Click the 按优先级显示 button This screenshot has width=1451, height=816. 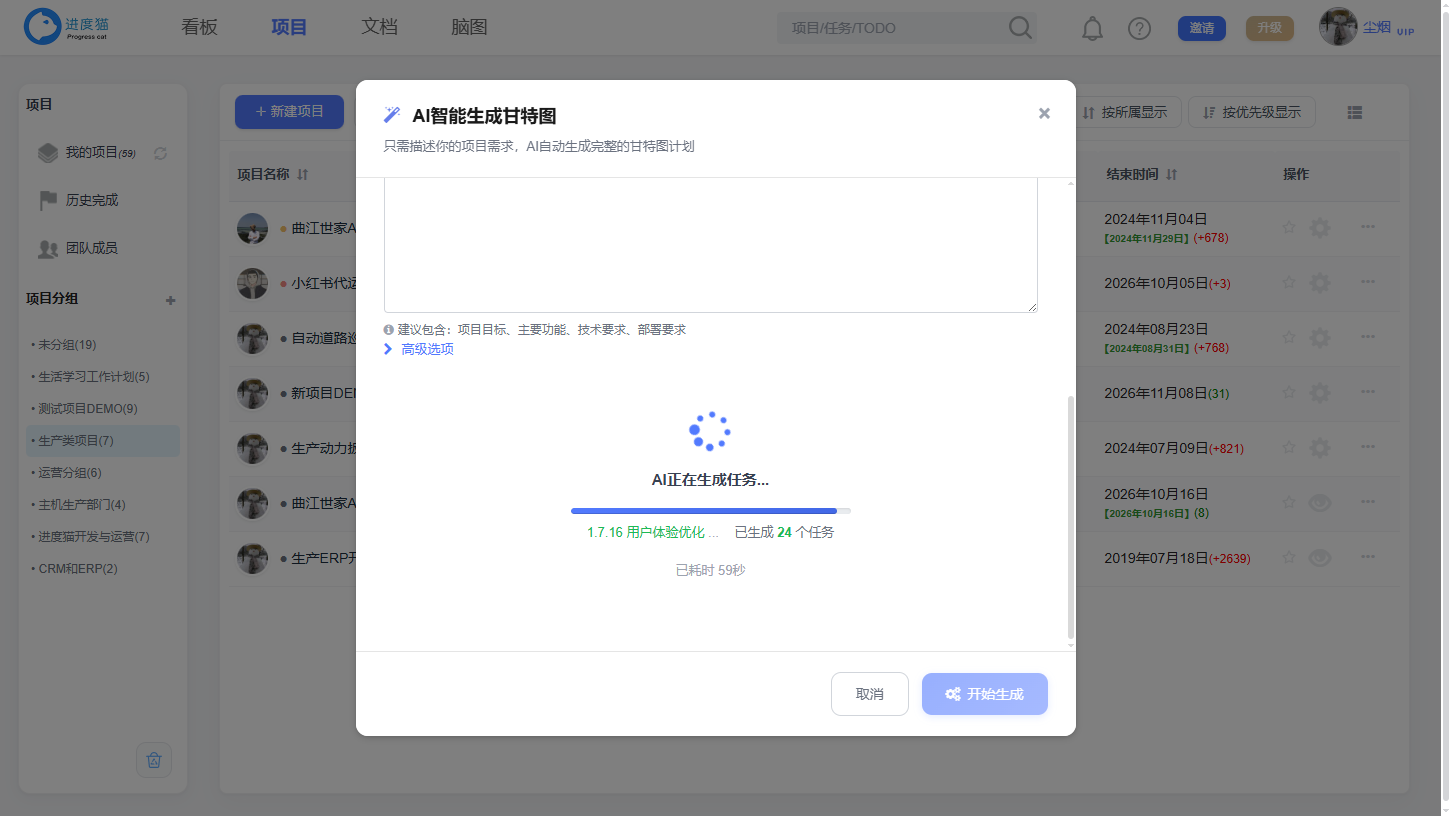click(x=1252, y=112)
